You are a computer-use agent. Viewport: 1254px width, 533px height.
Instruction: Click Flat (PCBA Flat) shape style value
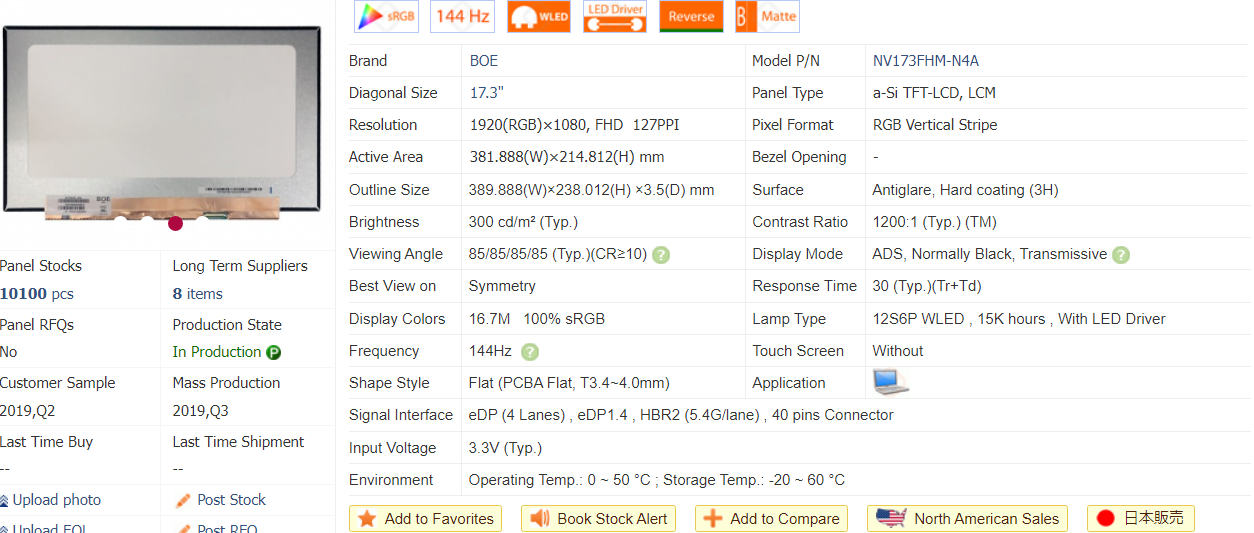(569, 383)
